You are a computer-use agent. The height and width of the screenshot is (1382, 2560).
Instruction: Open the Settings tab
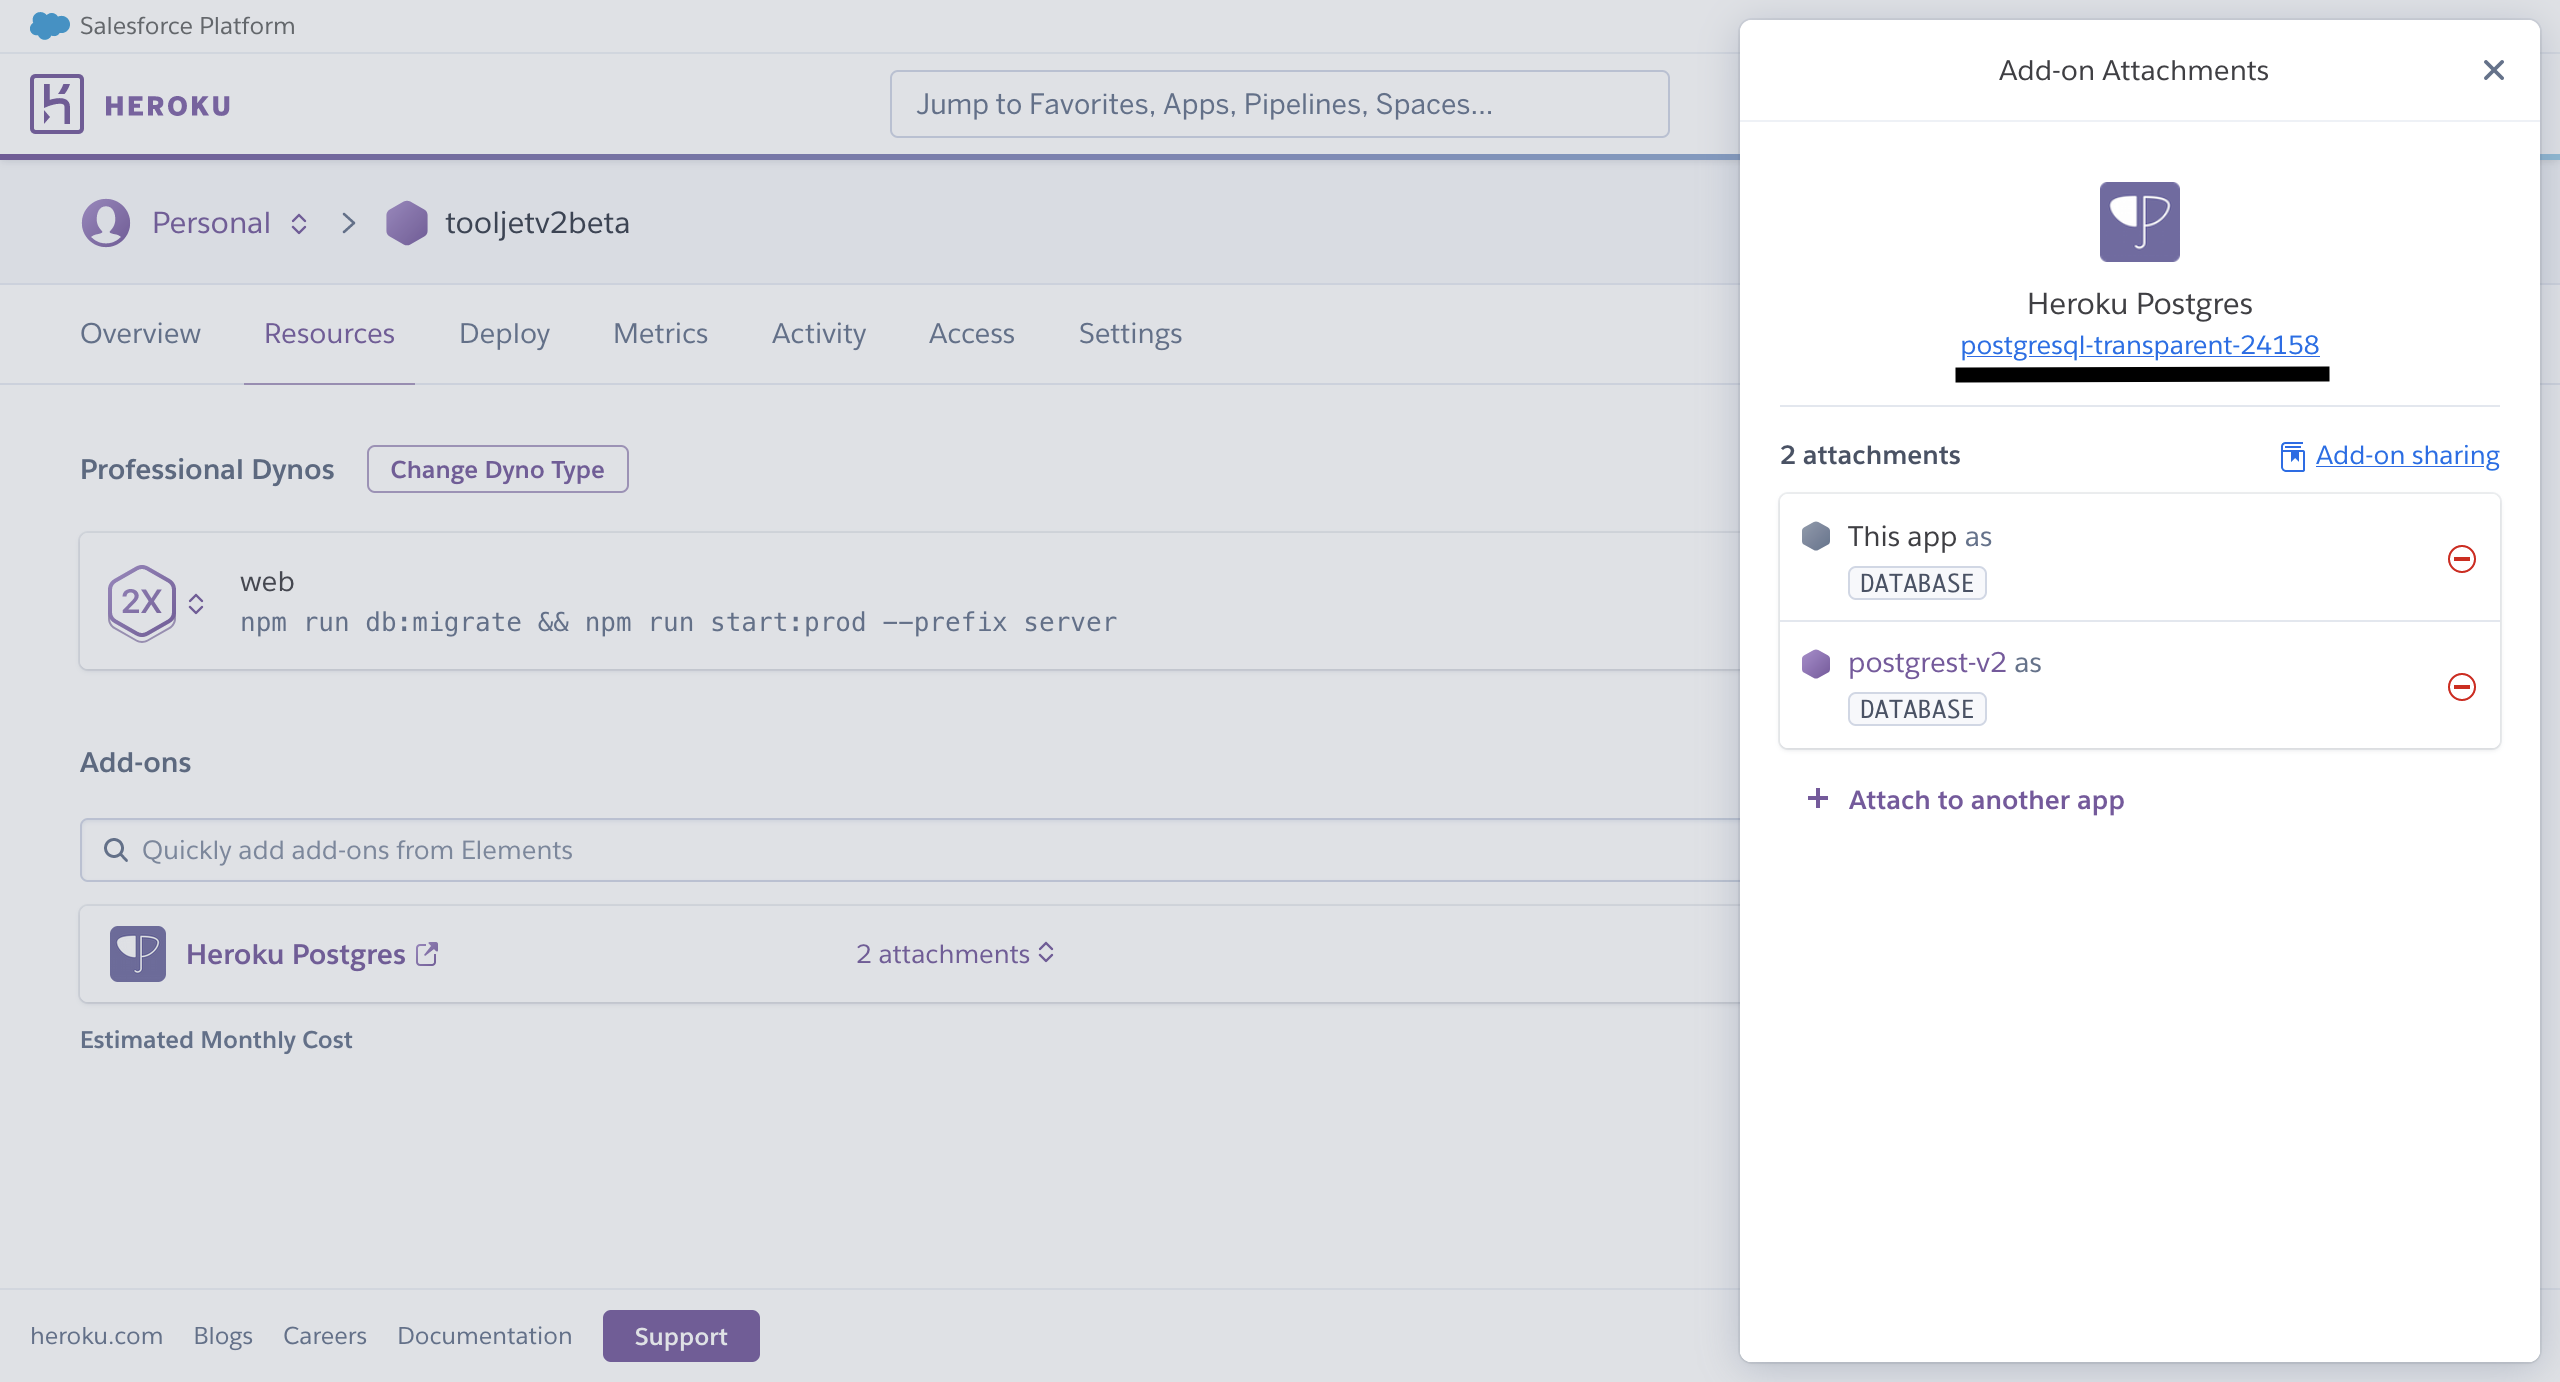tap(1130, 334)
